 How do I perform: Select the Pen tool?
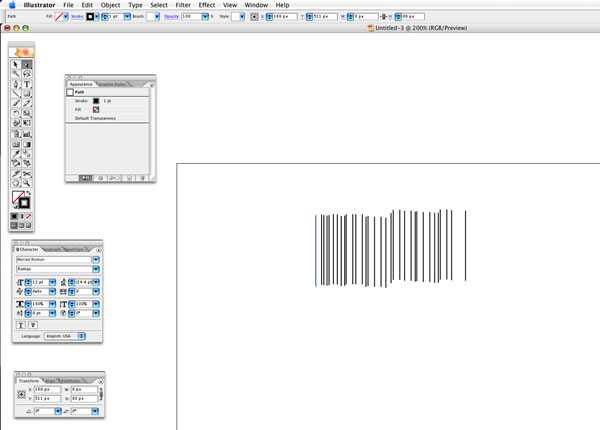pos(16,83)
